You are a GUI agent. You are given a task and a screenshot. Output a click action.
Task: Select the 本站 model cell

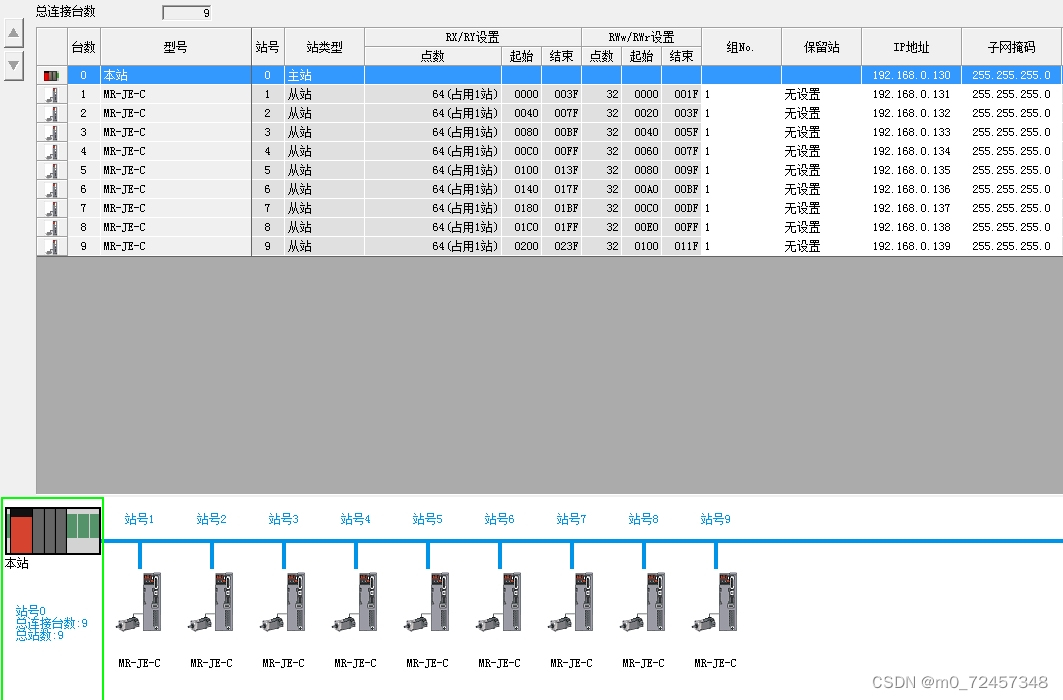(176, 75)
